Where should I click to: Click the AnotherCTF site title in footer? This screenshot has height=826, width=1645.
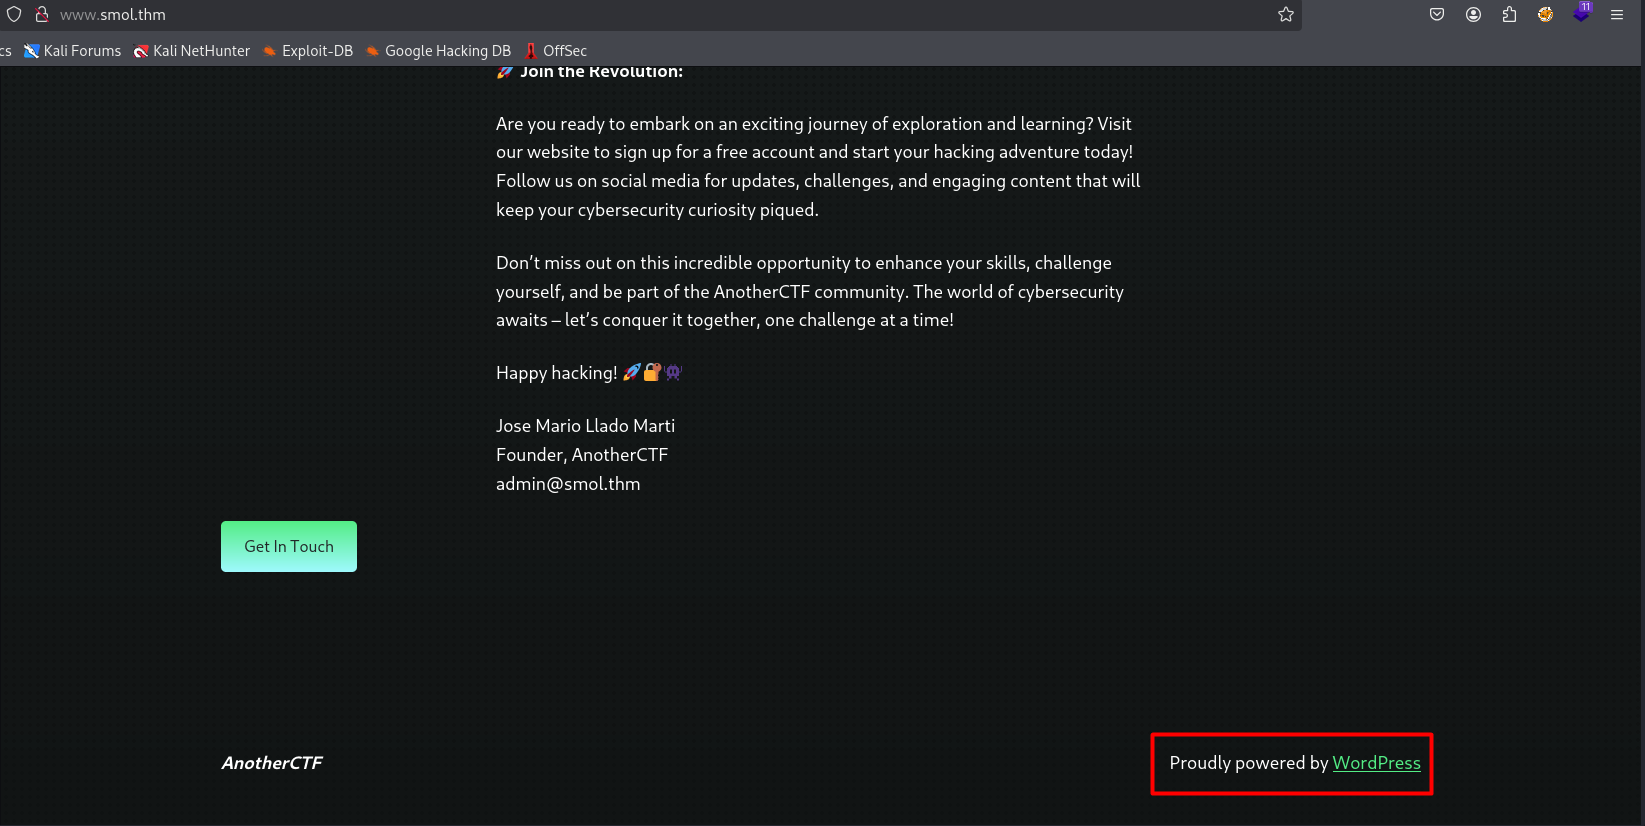pyautogui.click(x=272, y=763)
